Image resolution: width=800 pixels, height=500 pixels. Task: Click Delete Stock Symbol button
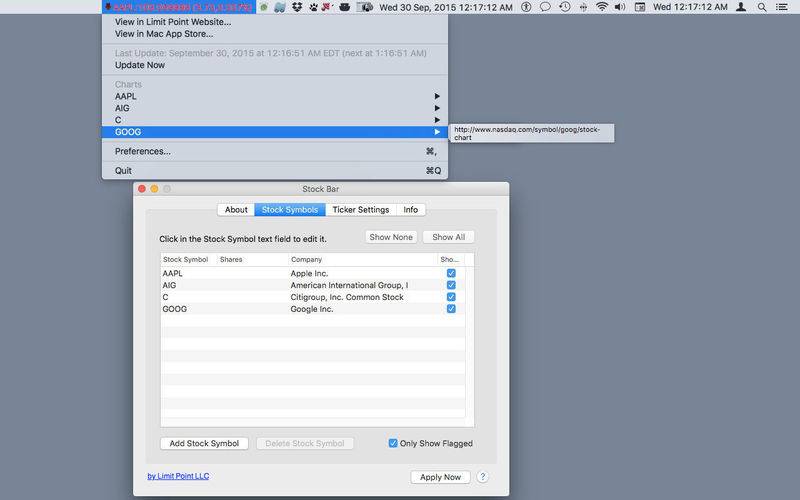tap(305, 443)
